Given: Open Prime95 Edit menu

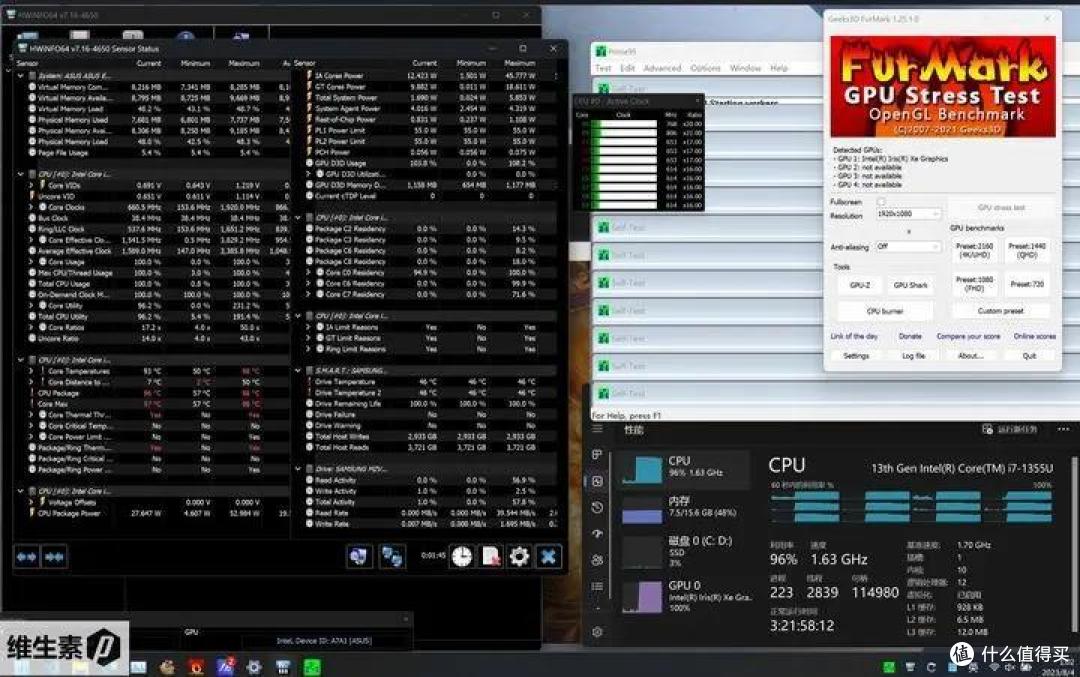Looking at the screenshot, I should (x=627, y=68).
